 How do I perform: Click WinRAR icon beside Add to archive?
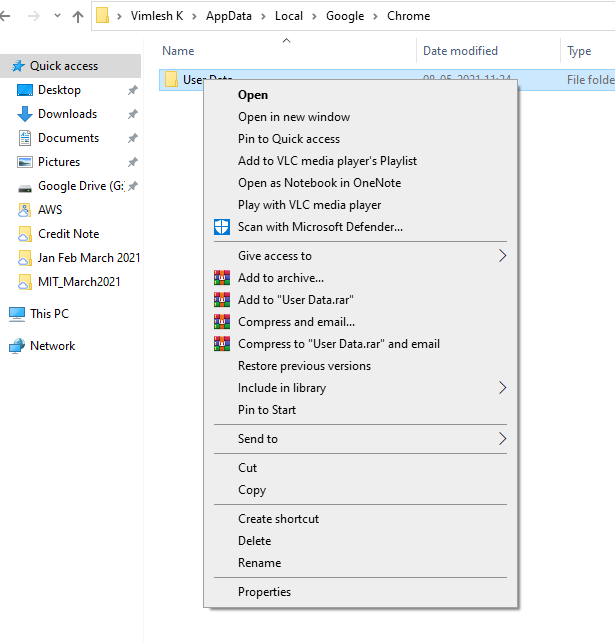click(x=222, y=278)
